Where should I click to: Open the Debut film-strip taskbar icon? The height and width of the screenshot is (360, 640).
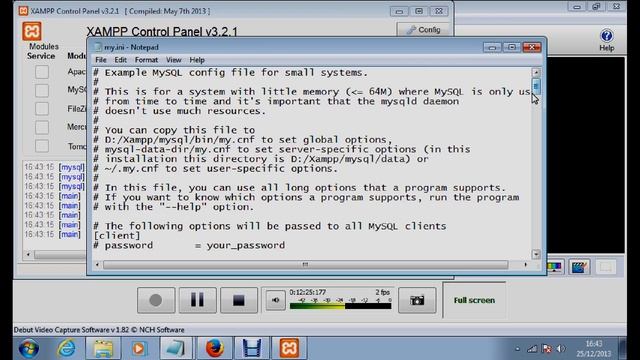point(252,349)
